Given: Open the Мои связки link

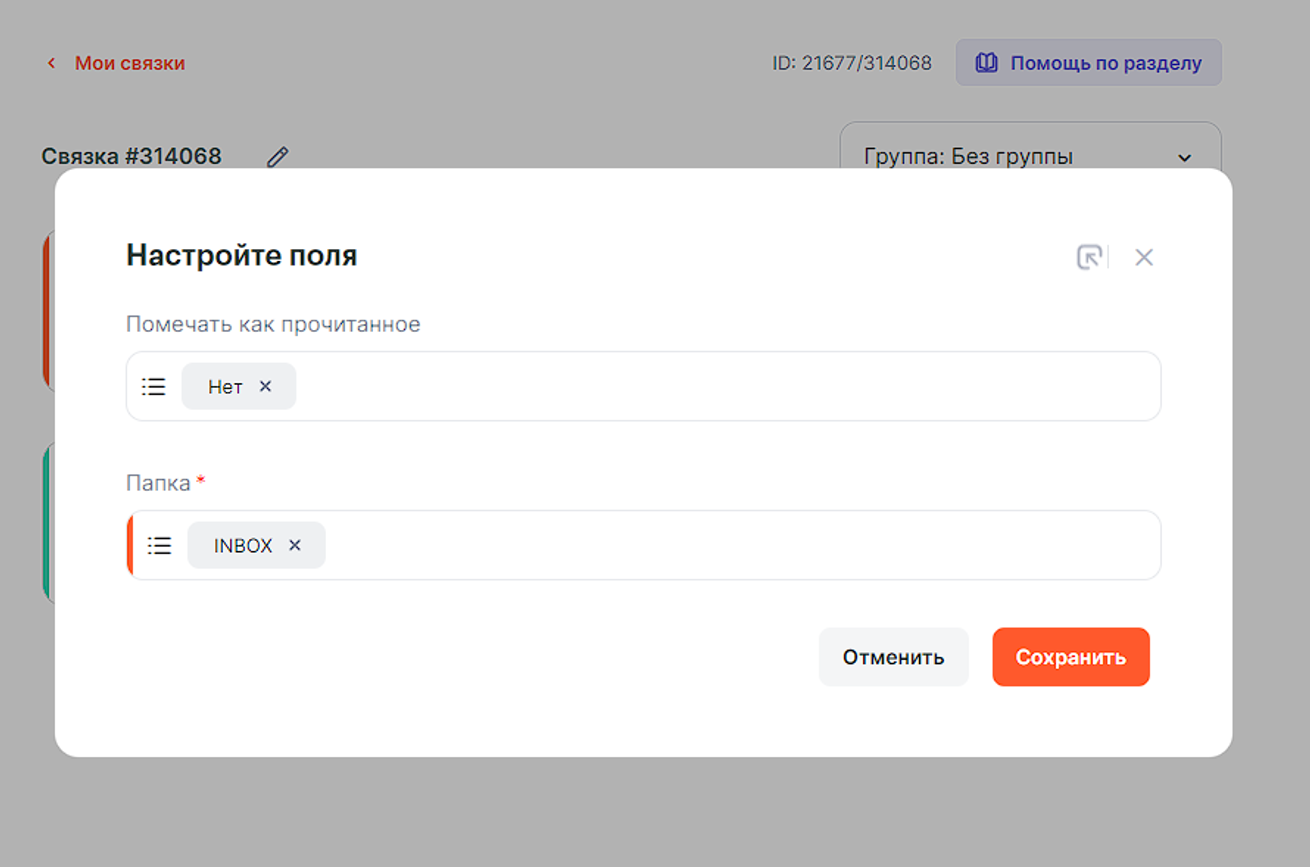Looking at the screenshot, I should [129, 63].
